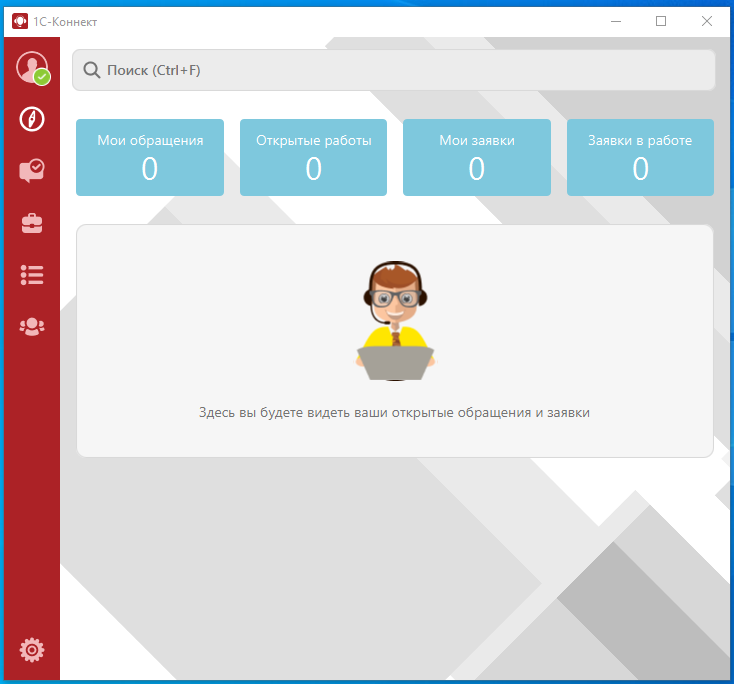Open the chat requests sidebar icon
This screenshot has height=684, width=734.
point(32,171)
